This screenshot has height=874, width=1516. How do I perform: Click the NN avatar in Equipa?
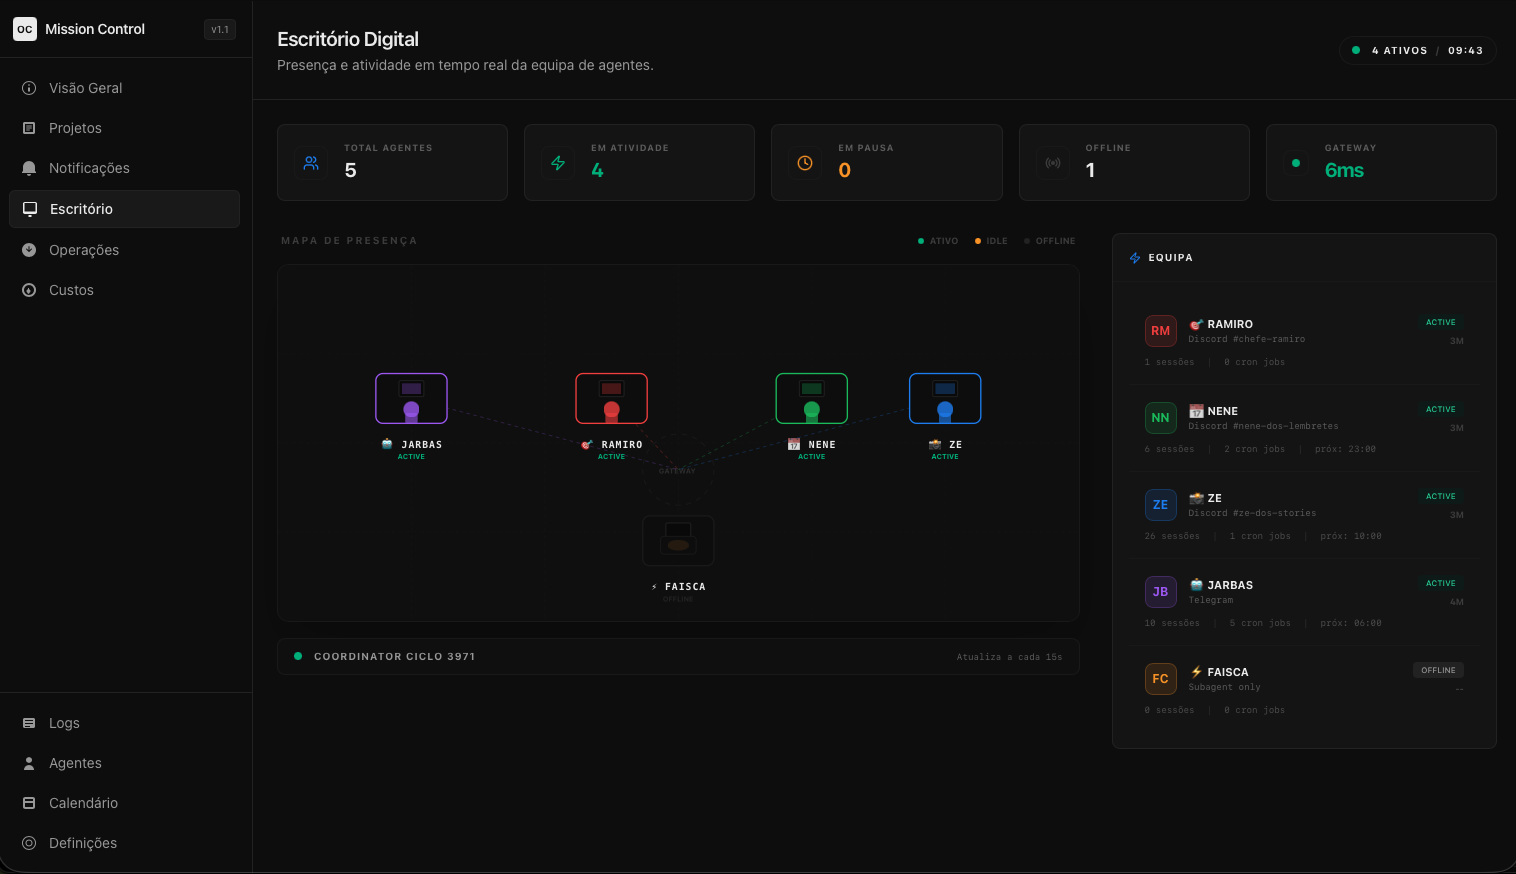[x=1160, y=418]
